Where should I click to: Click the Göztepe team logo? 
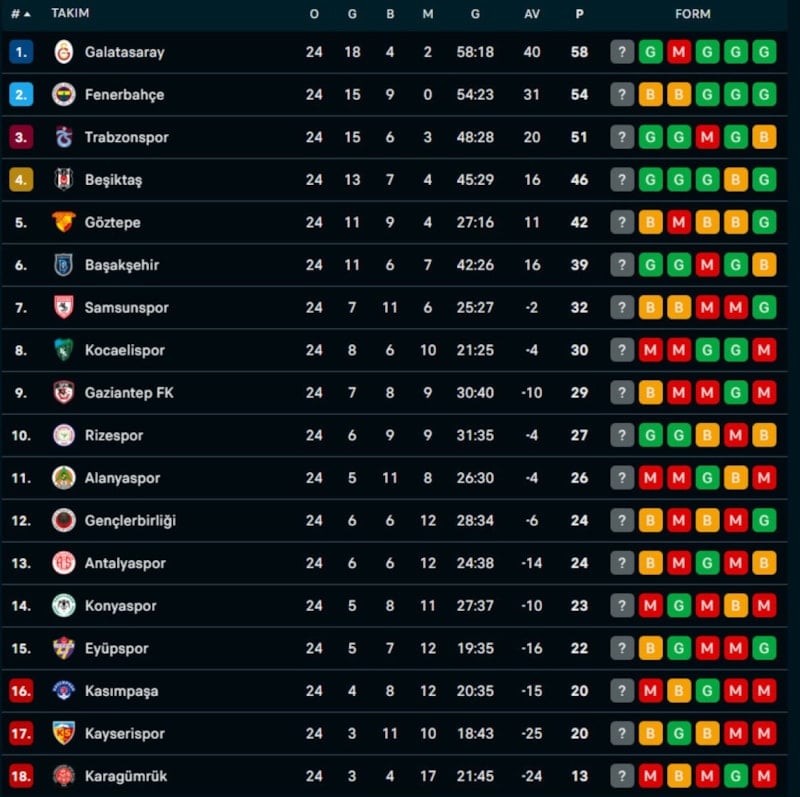64,222
